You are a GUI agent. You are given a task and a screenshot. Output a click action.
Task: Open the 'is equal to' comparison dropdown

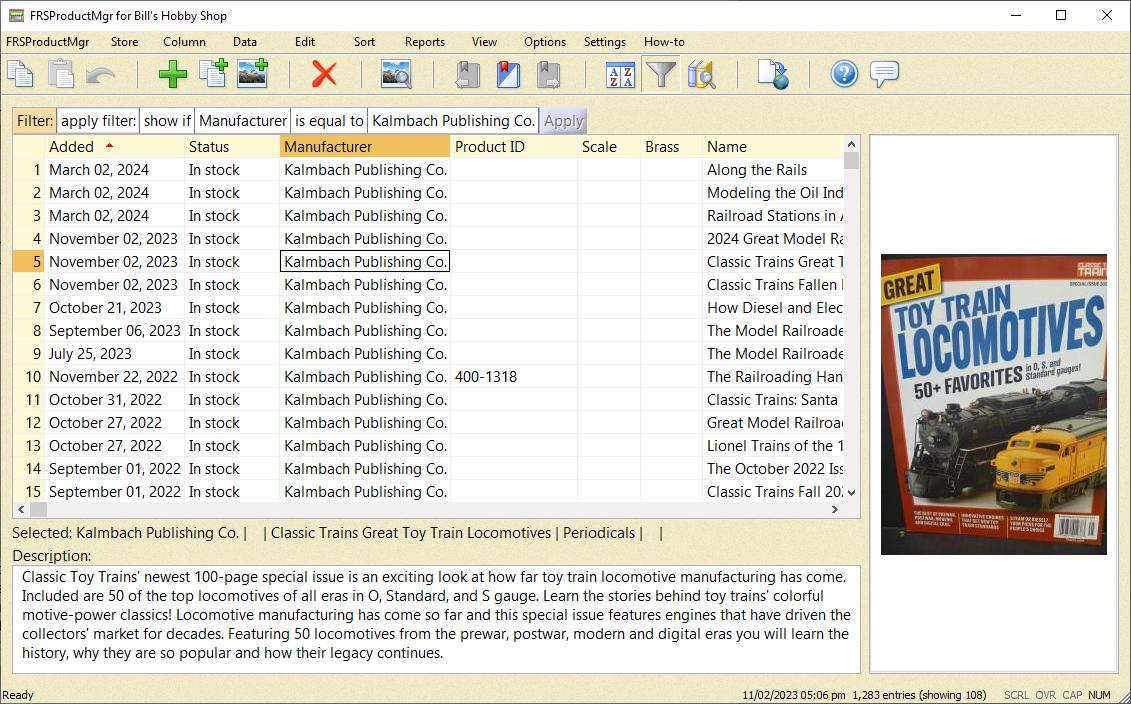pos(329,120)
